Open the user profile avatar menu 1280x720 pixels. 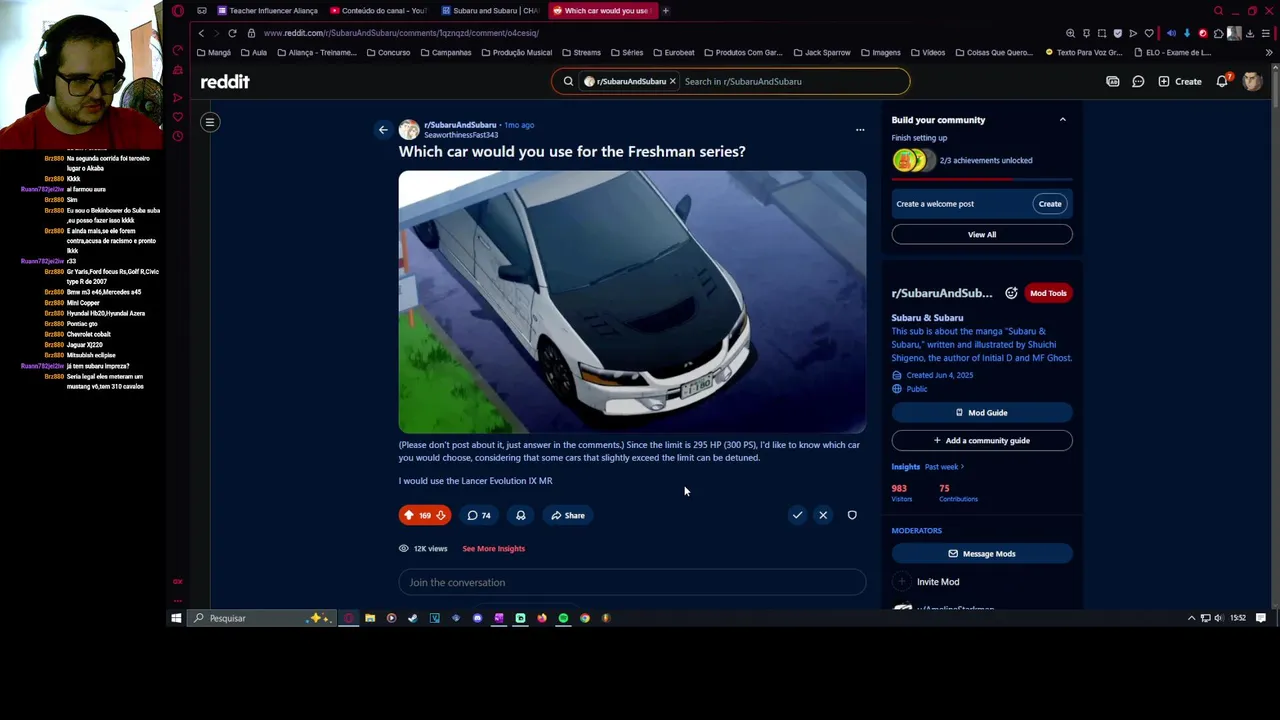pyautogui.click(x=1252, y=81)
